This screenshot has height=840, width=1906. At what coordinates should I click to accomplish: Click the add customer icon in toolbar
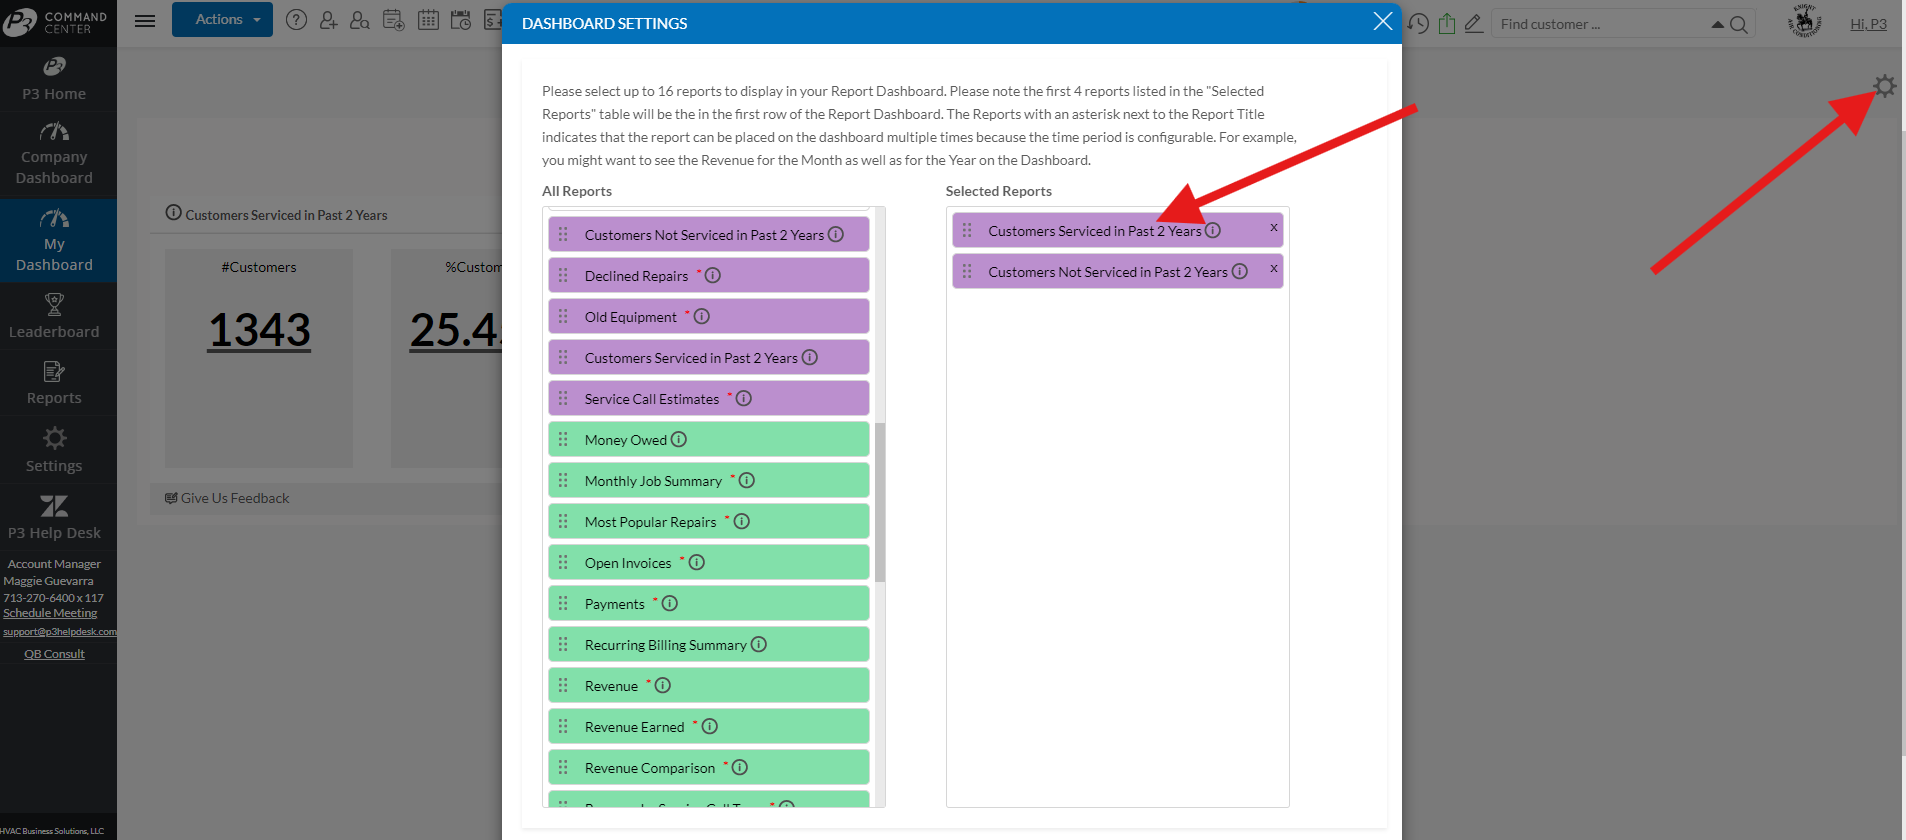(328, 20)
